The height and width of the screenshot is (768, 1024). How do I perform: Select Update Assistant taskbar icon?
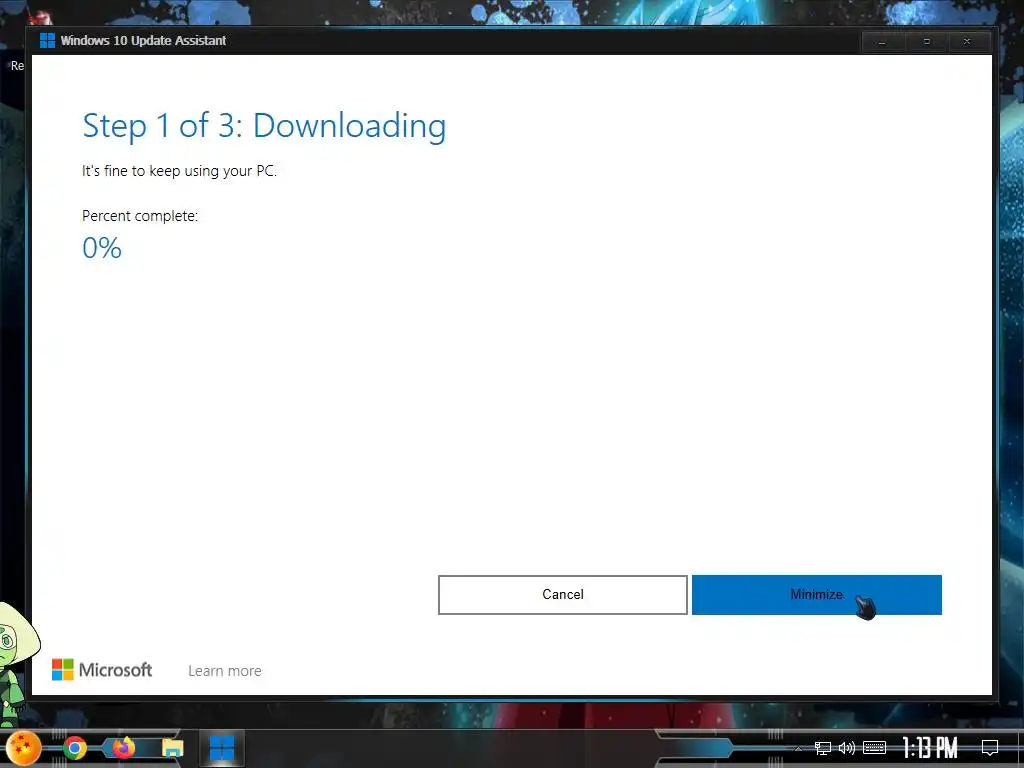click(x=222, y=748)
